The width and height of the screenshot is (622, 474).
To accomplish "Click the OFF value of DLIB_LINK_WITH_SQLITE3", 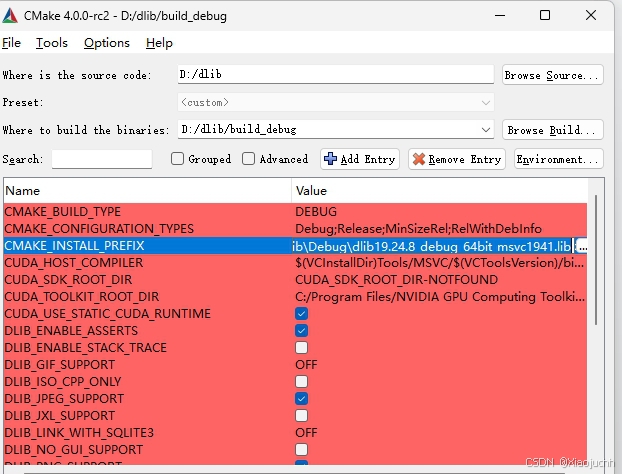I will [x=306, y=433].
